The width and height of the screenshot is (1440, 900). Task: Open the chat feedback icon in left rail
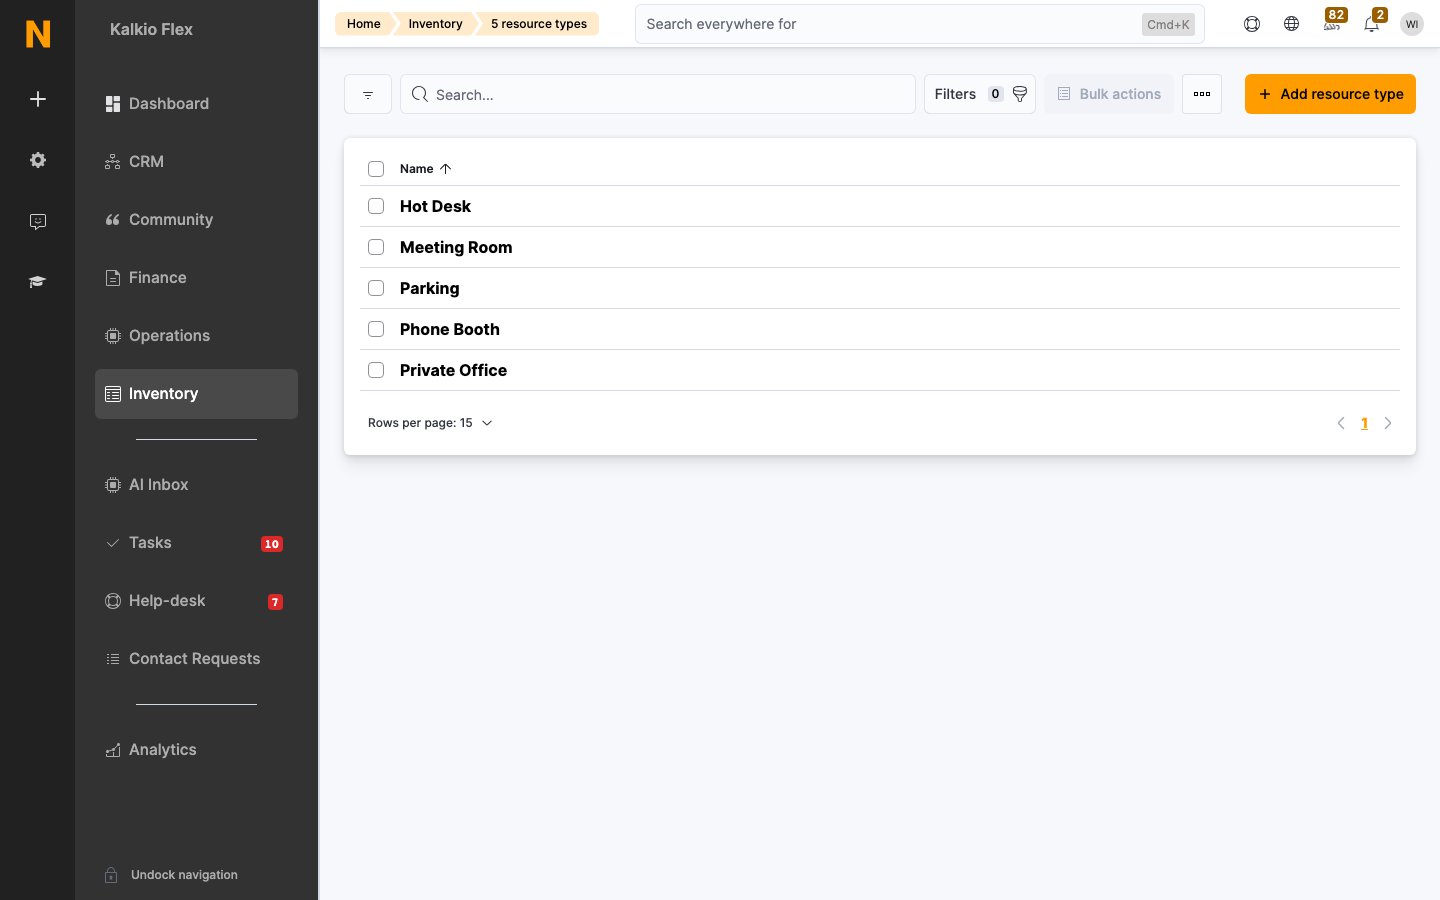point(38,221)
